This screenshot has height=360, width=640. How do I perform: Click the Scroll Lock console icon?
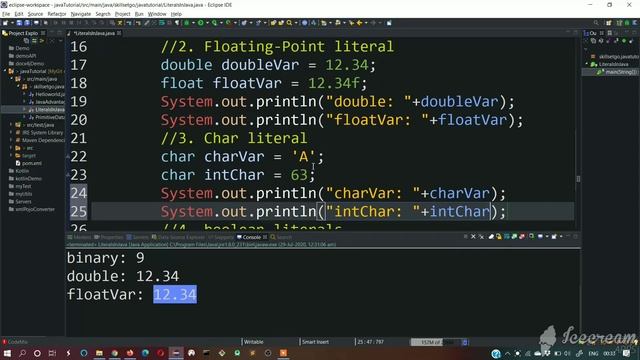499,236
